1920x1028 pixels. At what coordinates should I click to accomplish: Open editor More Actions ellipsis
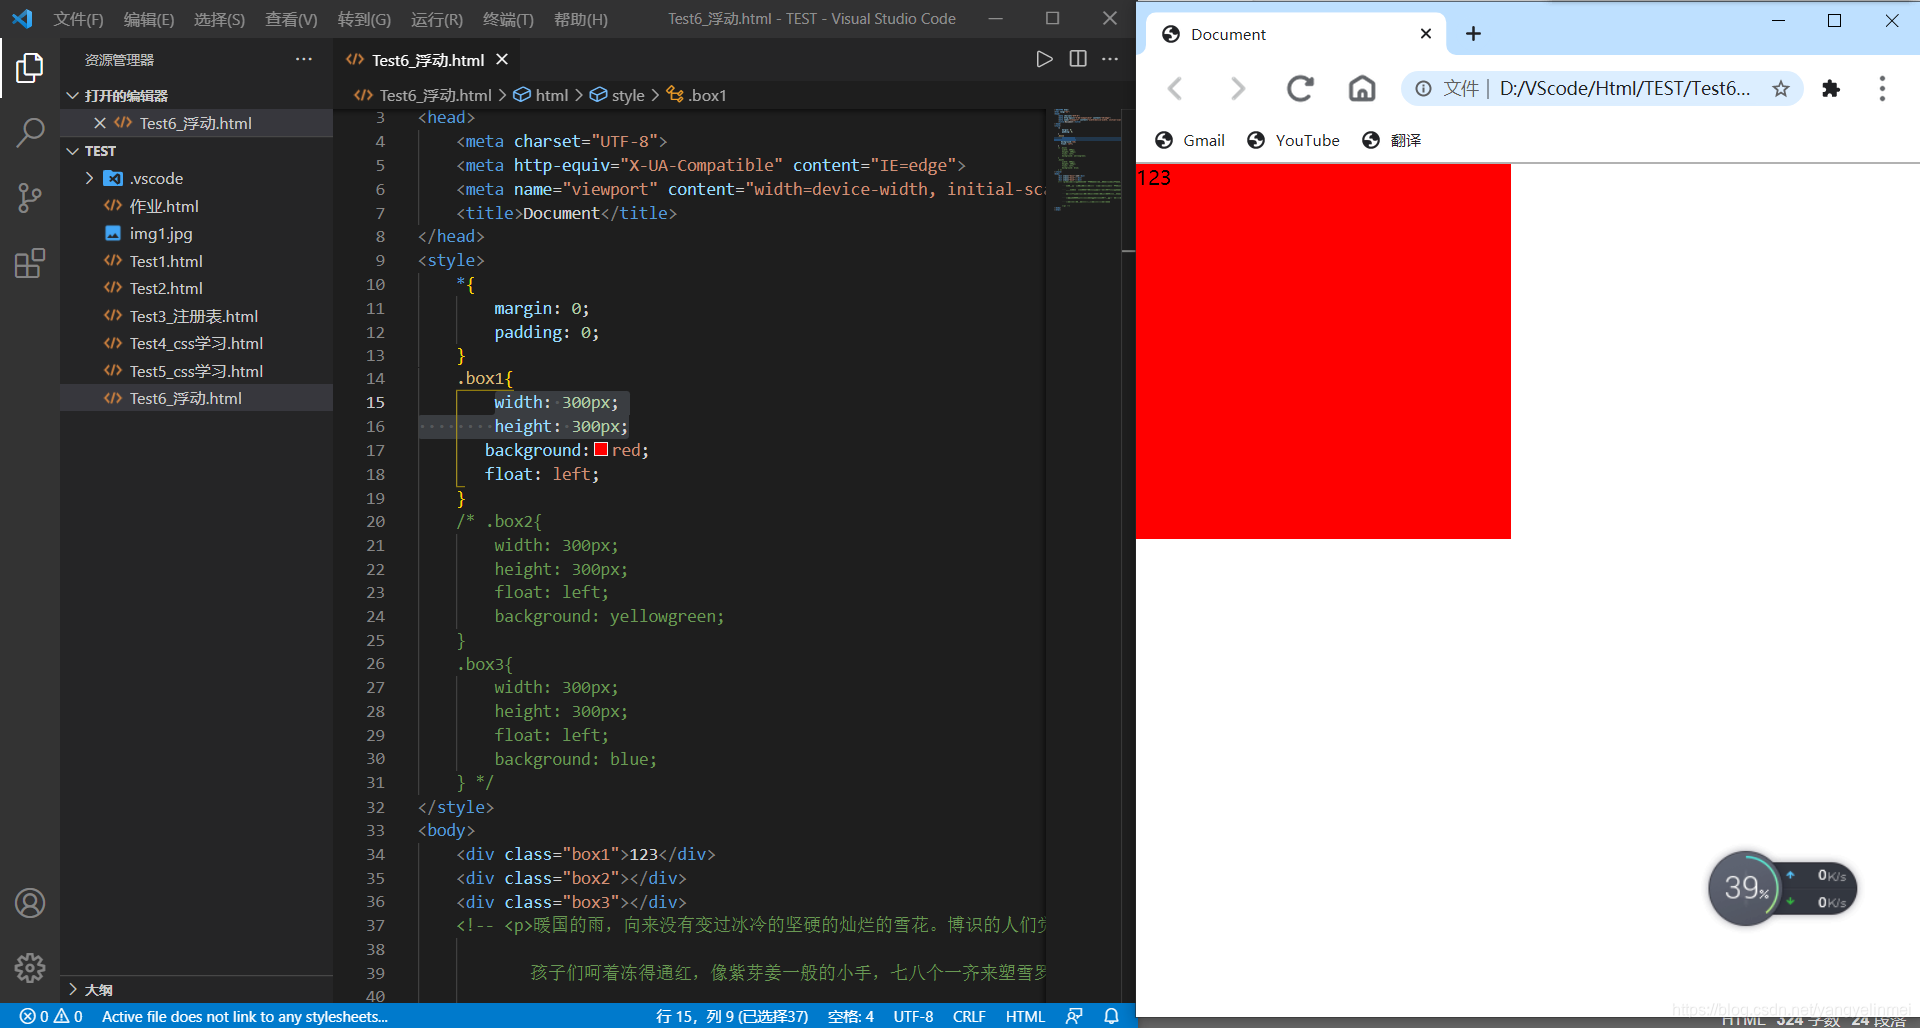[x=1110, y=59]
